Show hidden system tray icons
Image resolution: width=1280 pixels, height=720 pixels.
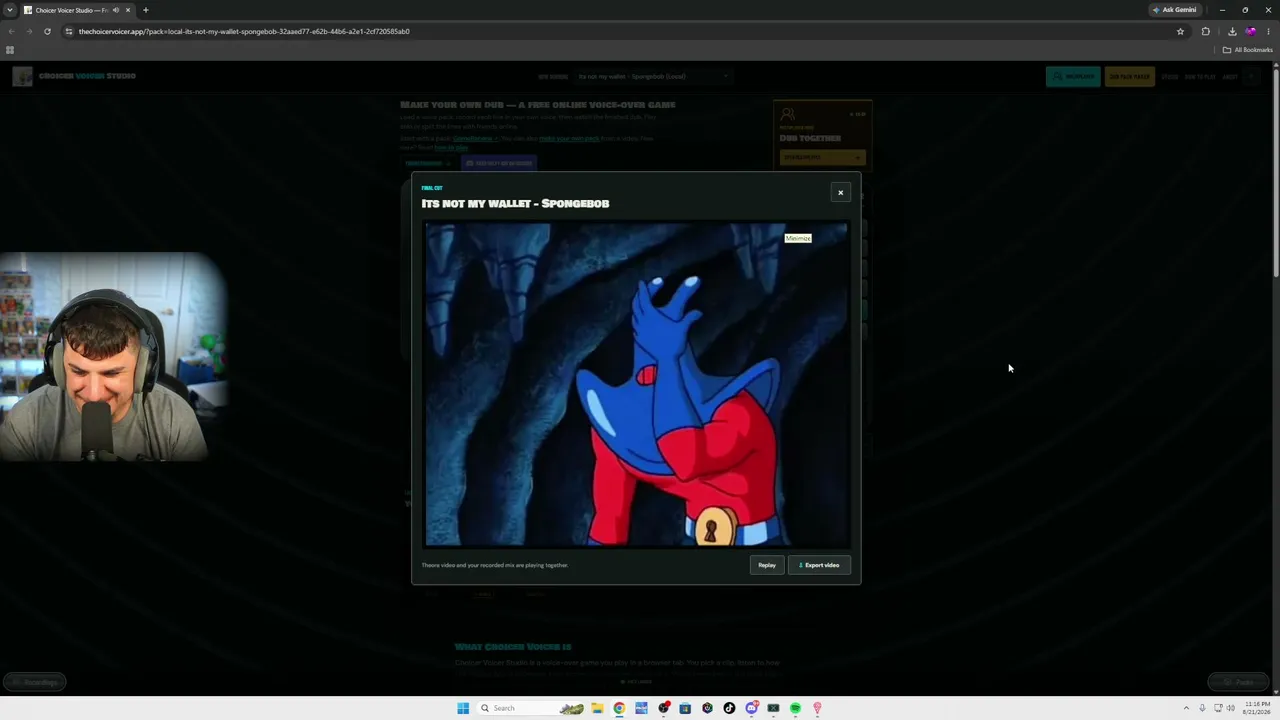pyautogui.click(x=1186, y=708)
